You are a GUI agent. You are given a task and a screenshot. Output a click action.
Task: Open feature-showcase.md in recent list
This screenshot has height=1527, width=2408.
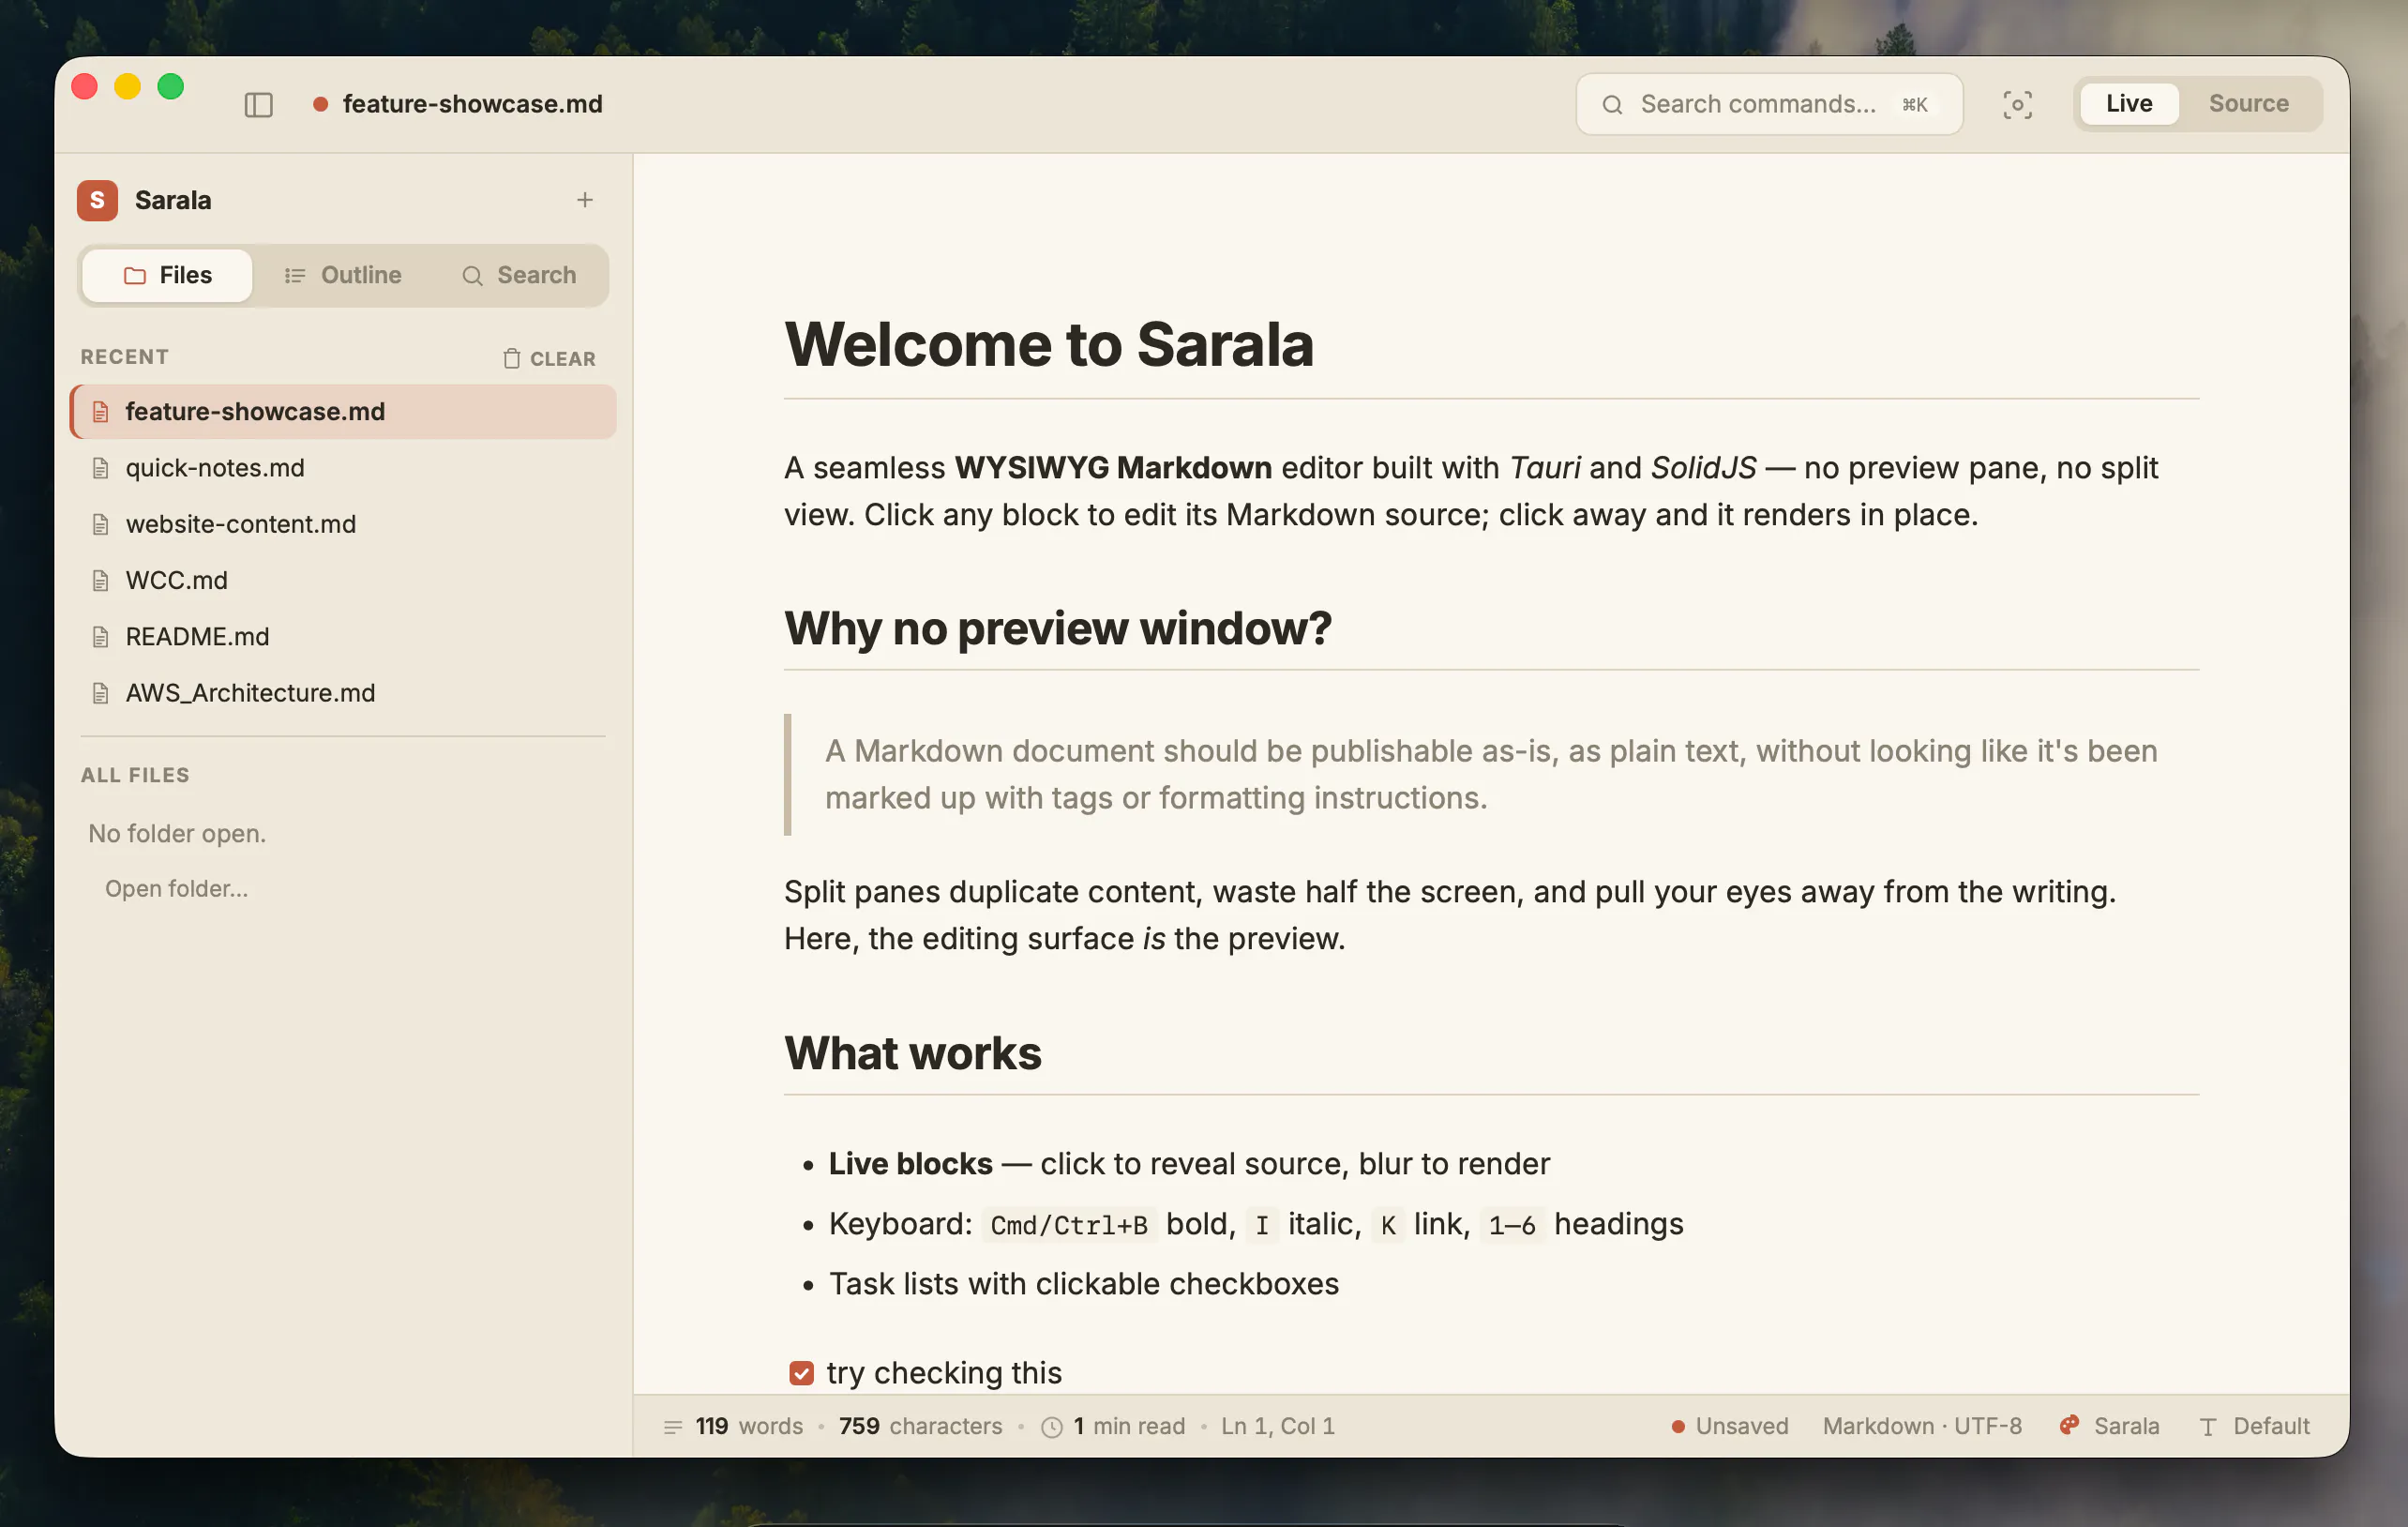pos(343,411)
